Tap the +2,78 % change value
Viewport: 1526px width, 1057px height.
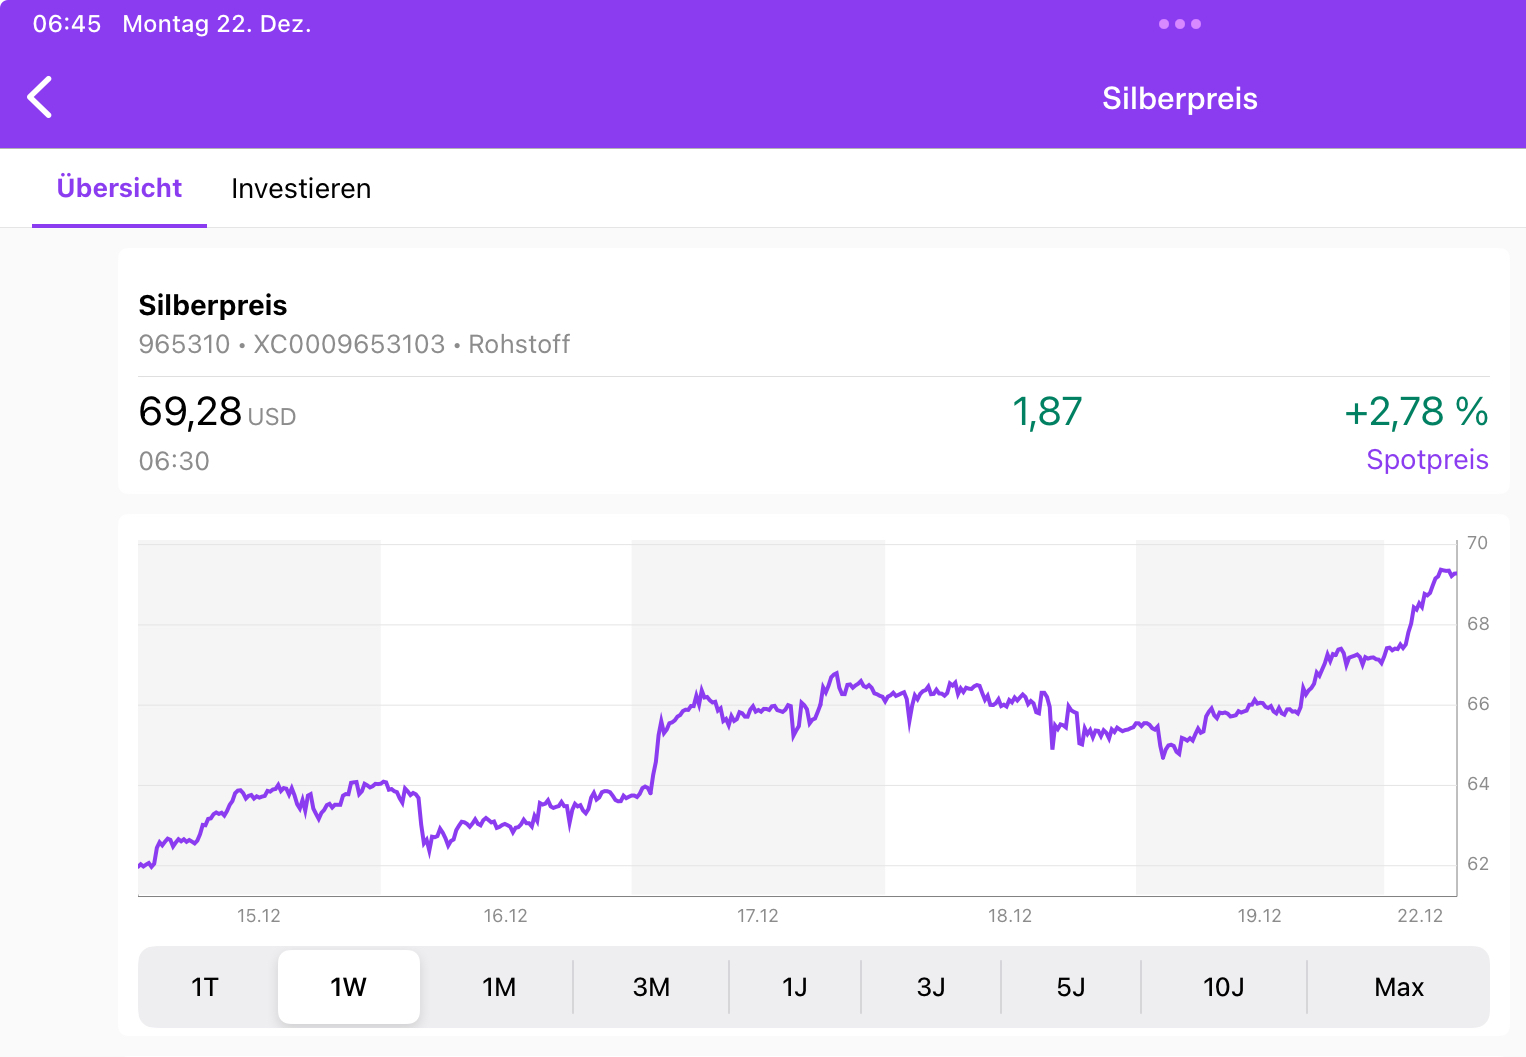coord(1416,412)
